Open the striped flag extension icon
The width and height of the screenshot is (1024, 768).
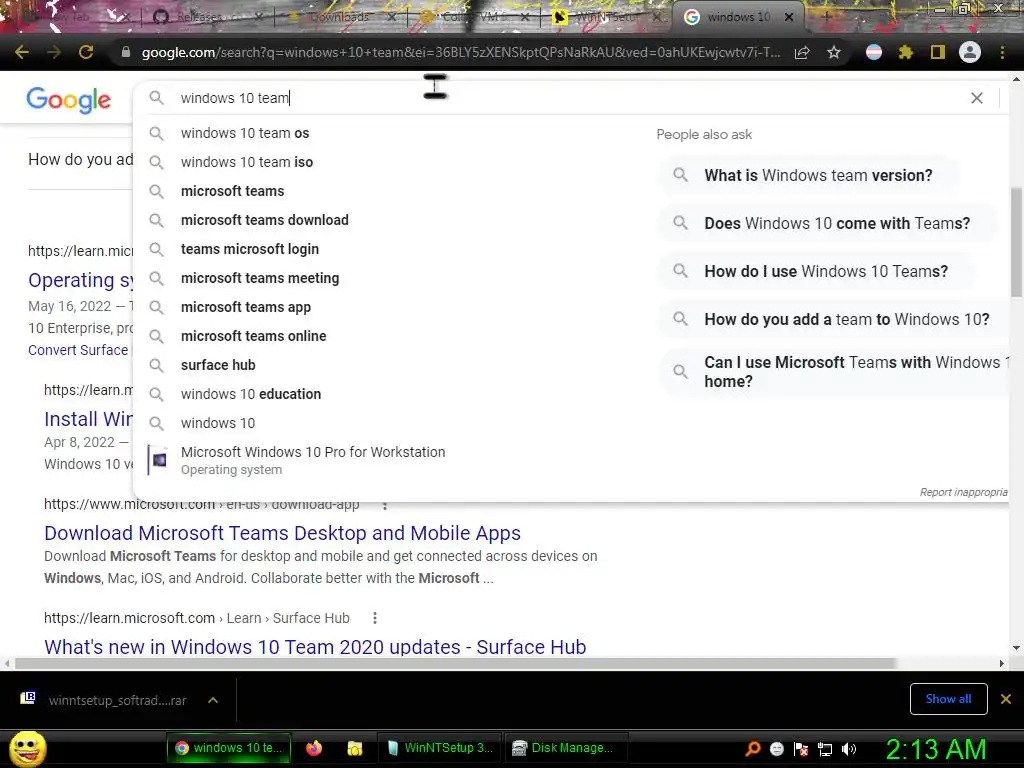tap(874, 52)
